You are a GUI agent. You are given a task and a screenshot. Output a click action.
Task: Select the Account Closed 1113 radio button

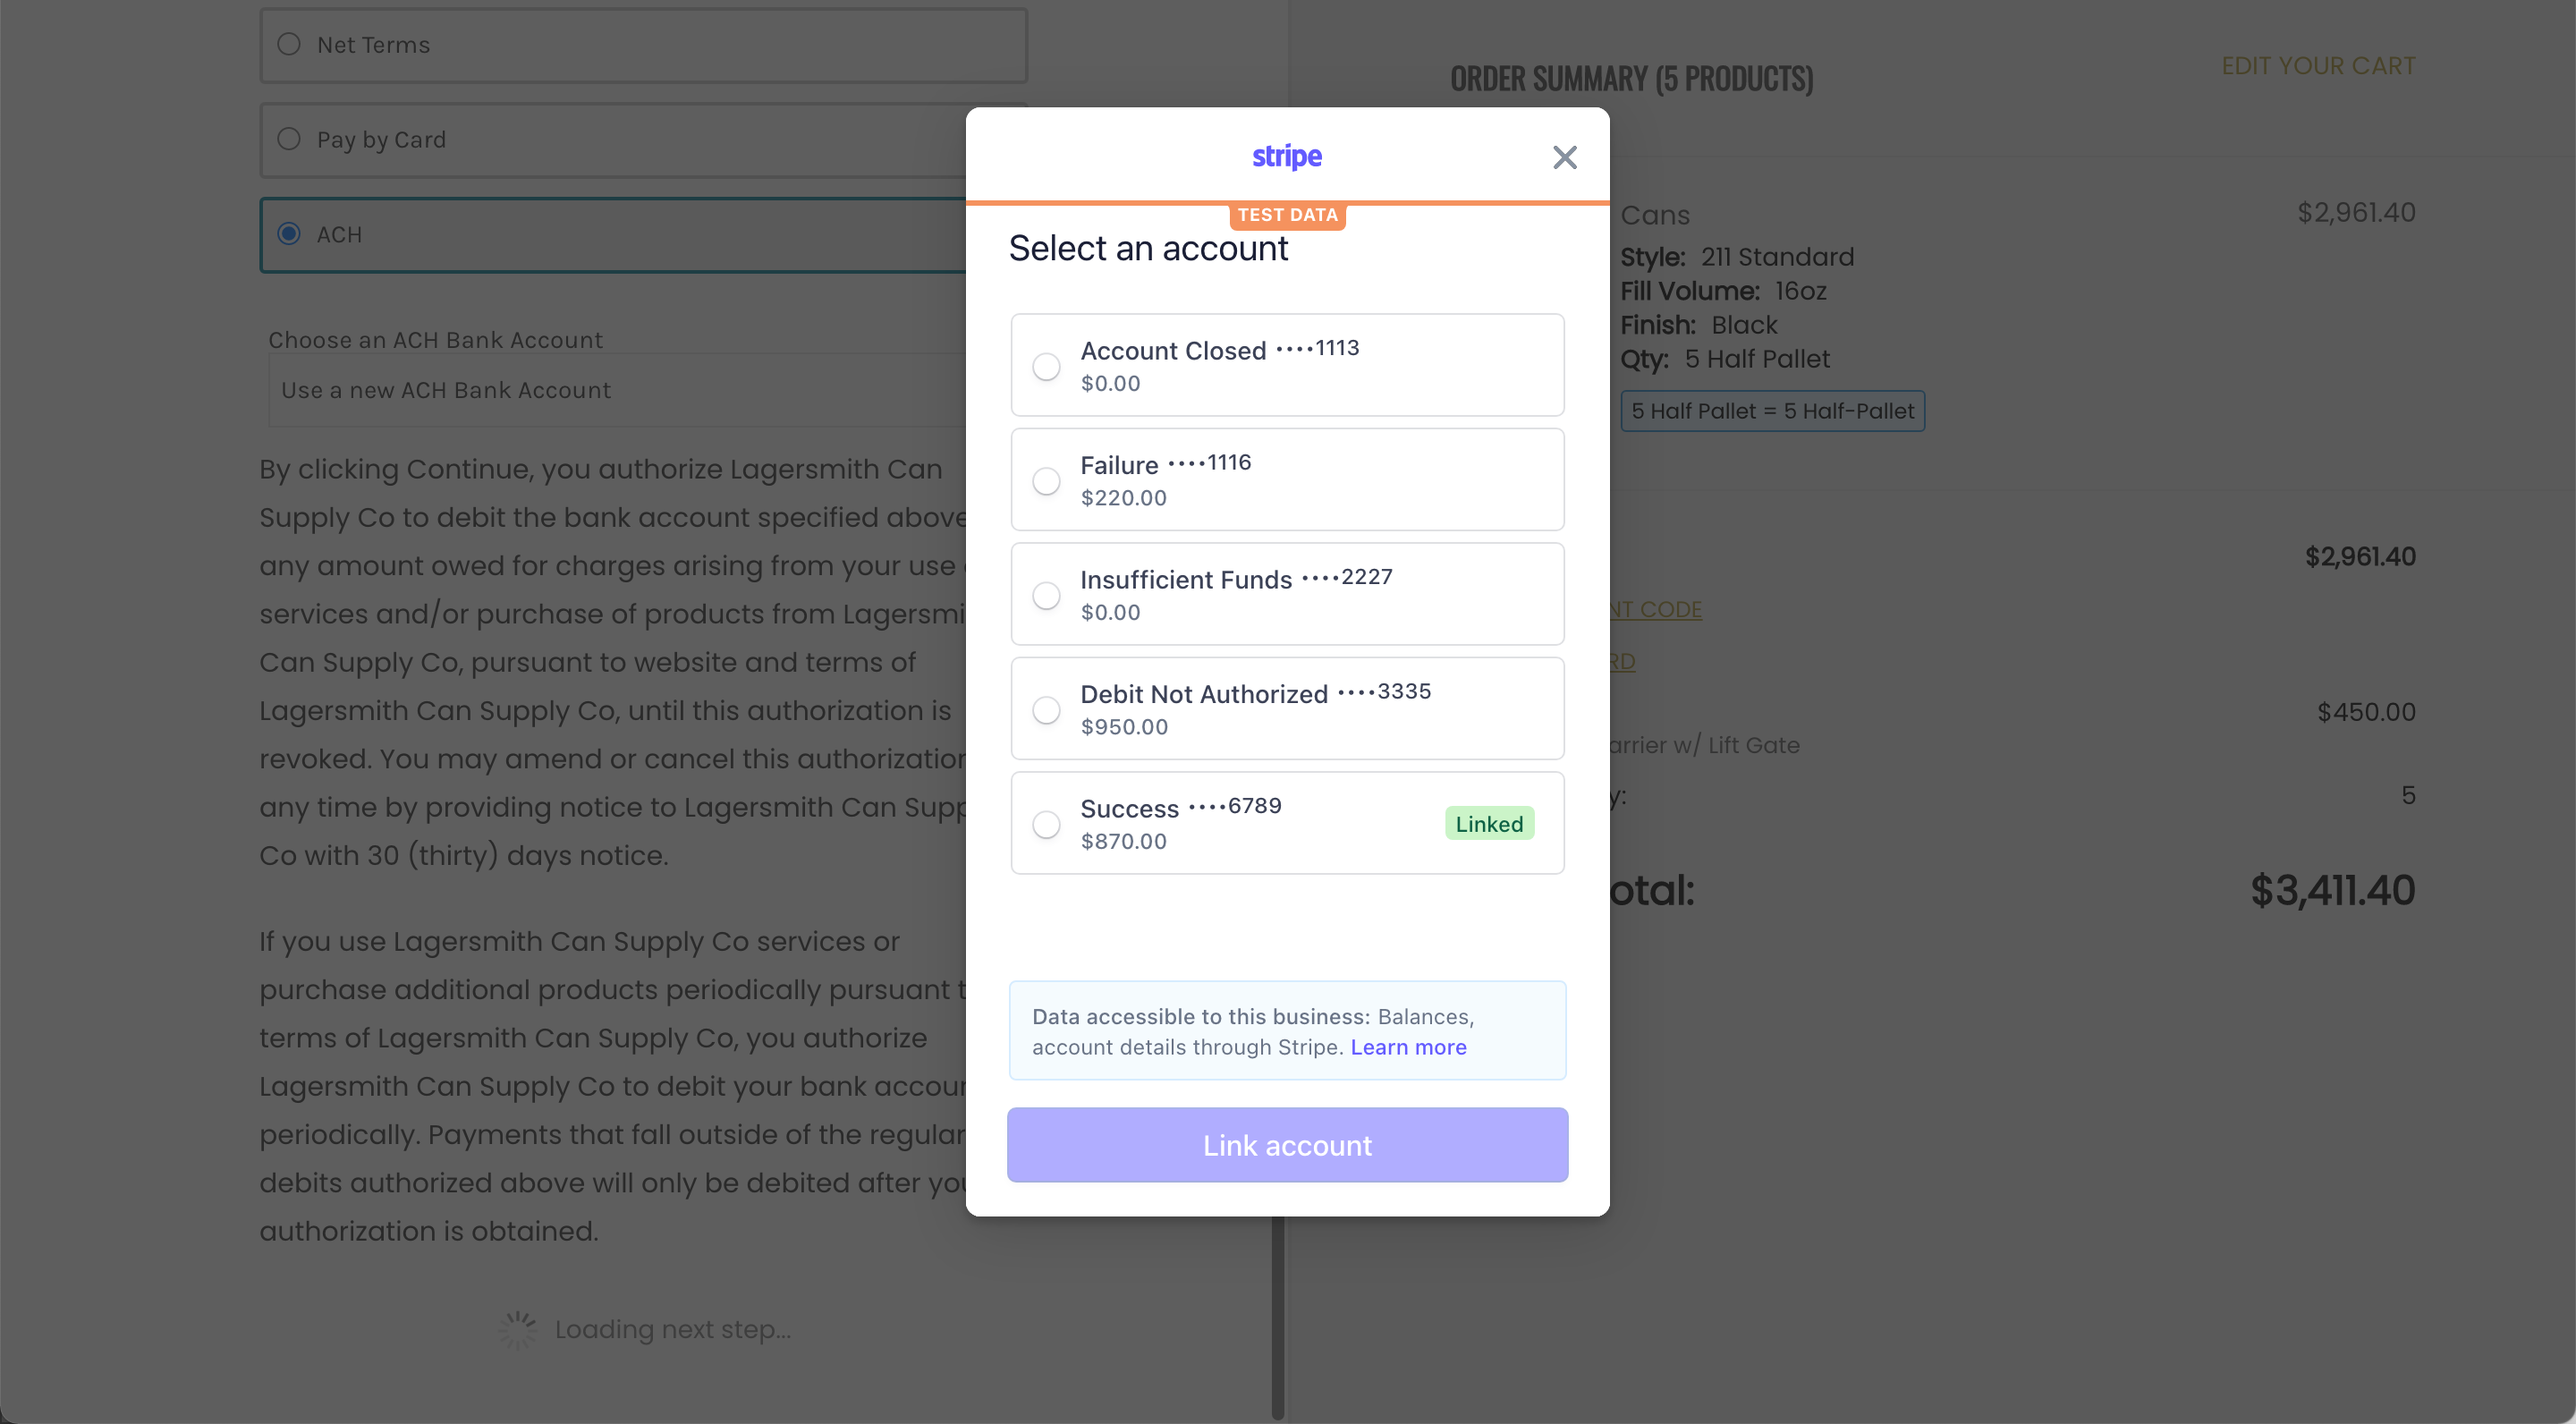tap(1046, 366)
